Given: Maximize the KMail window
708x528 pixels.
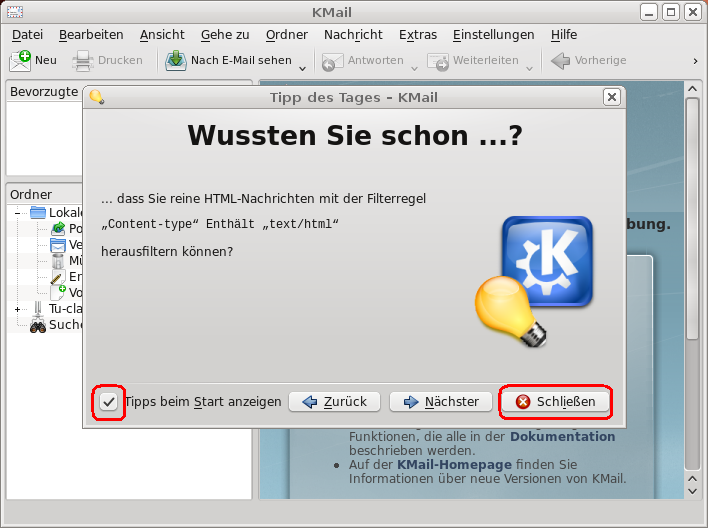Looking at the screenshot, I should pyautogui.click(x=671, y=12).
